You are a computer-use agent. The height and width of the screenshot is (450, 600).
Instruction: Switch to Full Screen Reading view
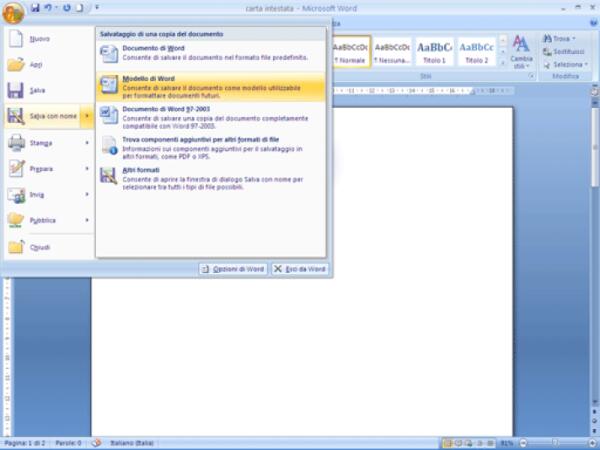pyautogui.click(x=459, y=442)
